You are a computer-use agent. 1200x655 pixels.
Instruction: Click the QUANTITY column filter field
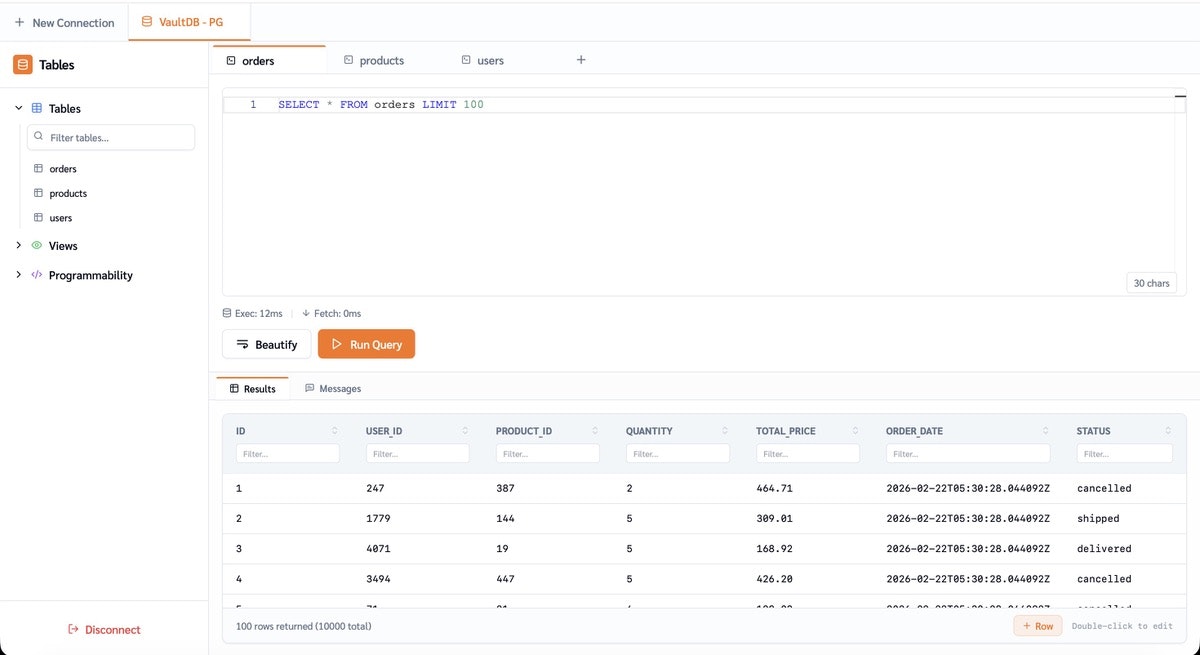click(677, 453)
